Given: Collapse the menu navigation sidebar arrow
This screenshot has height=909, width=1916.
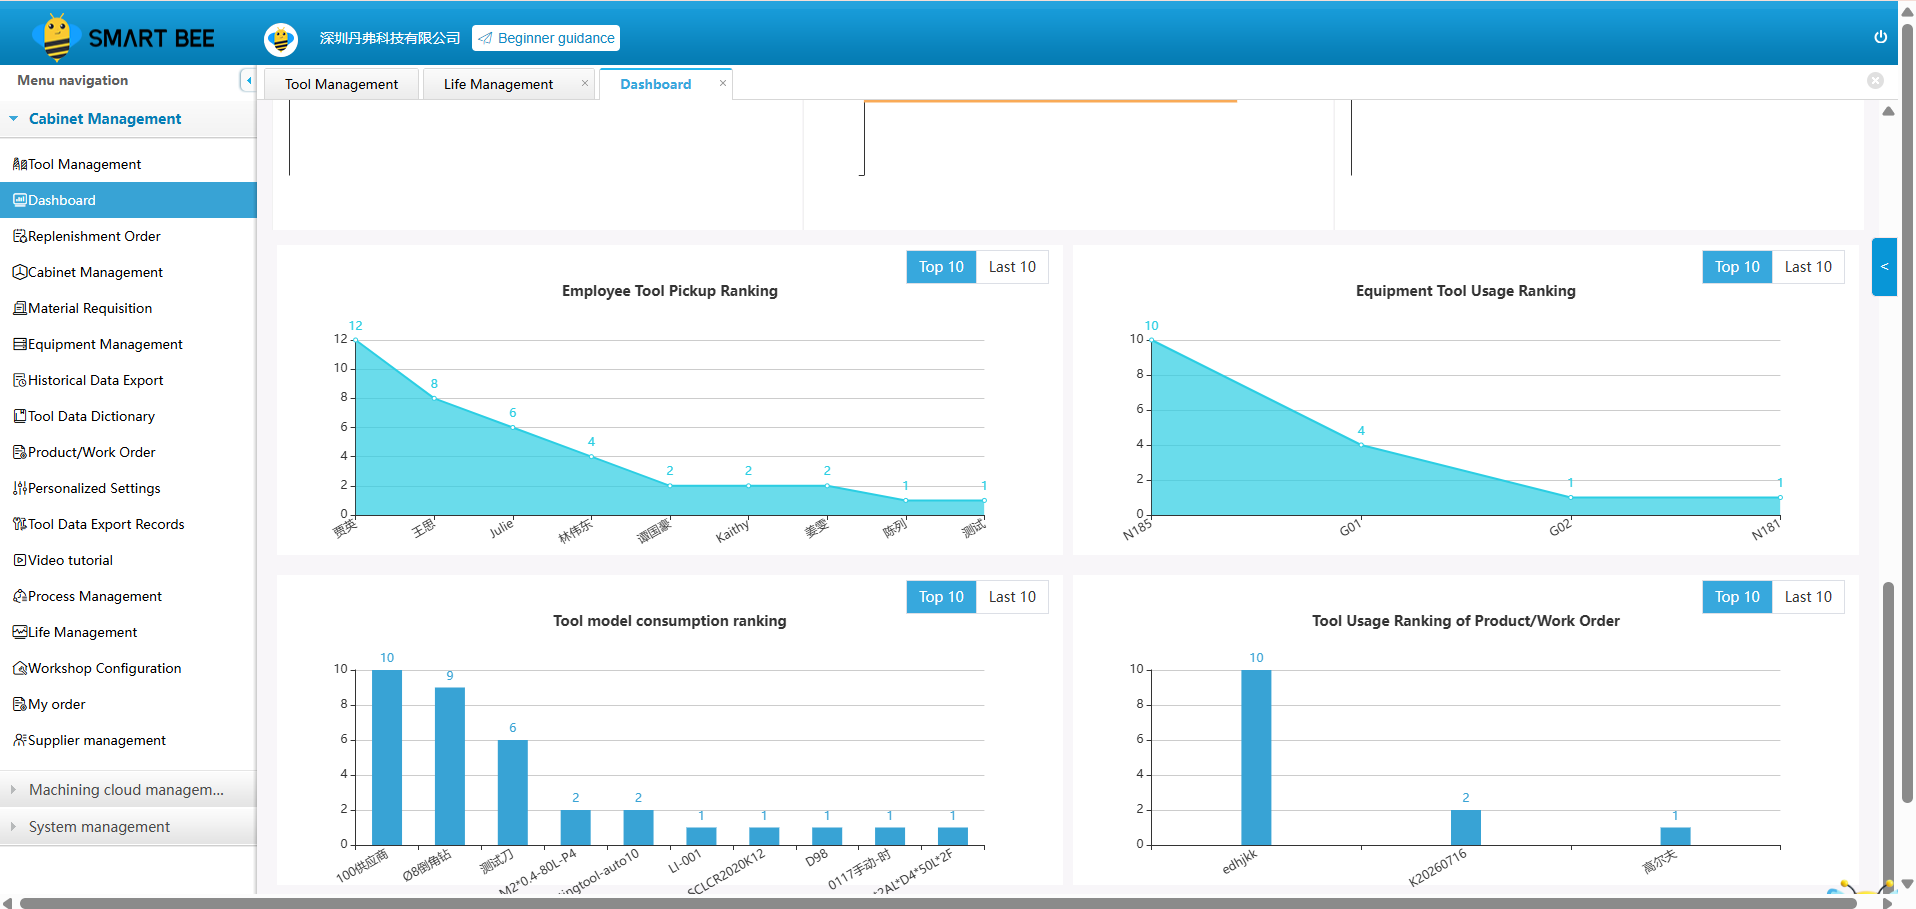Looking at the screenshot, I should [248, 81].
